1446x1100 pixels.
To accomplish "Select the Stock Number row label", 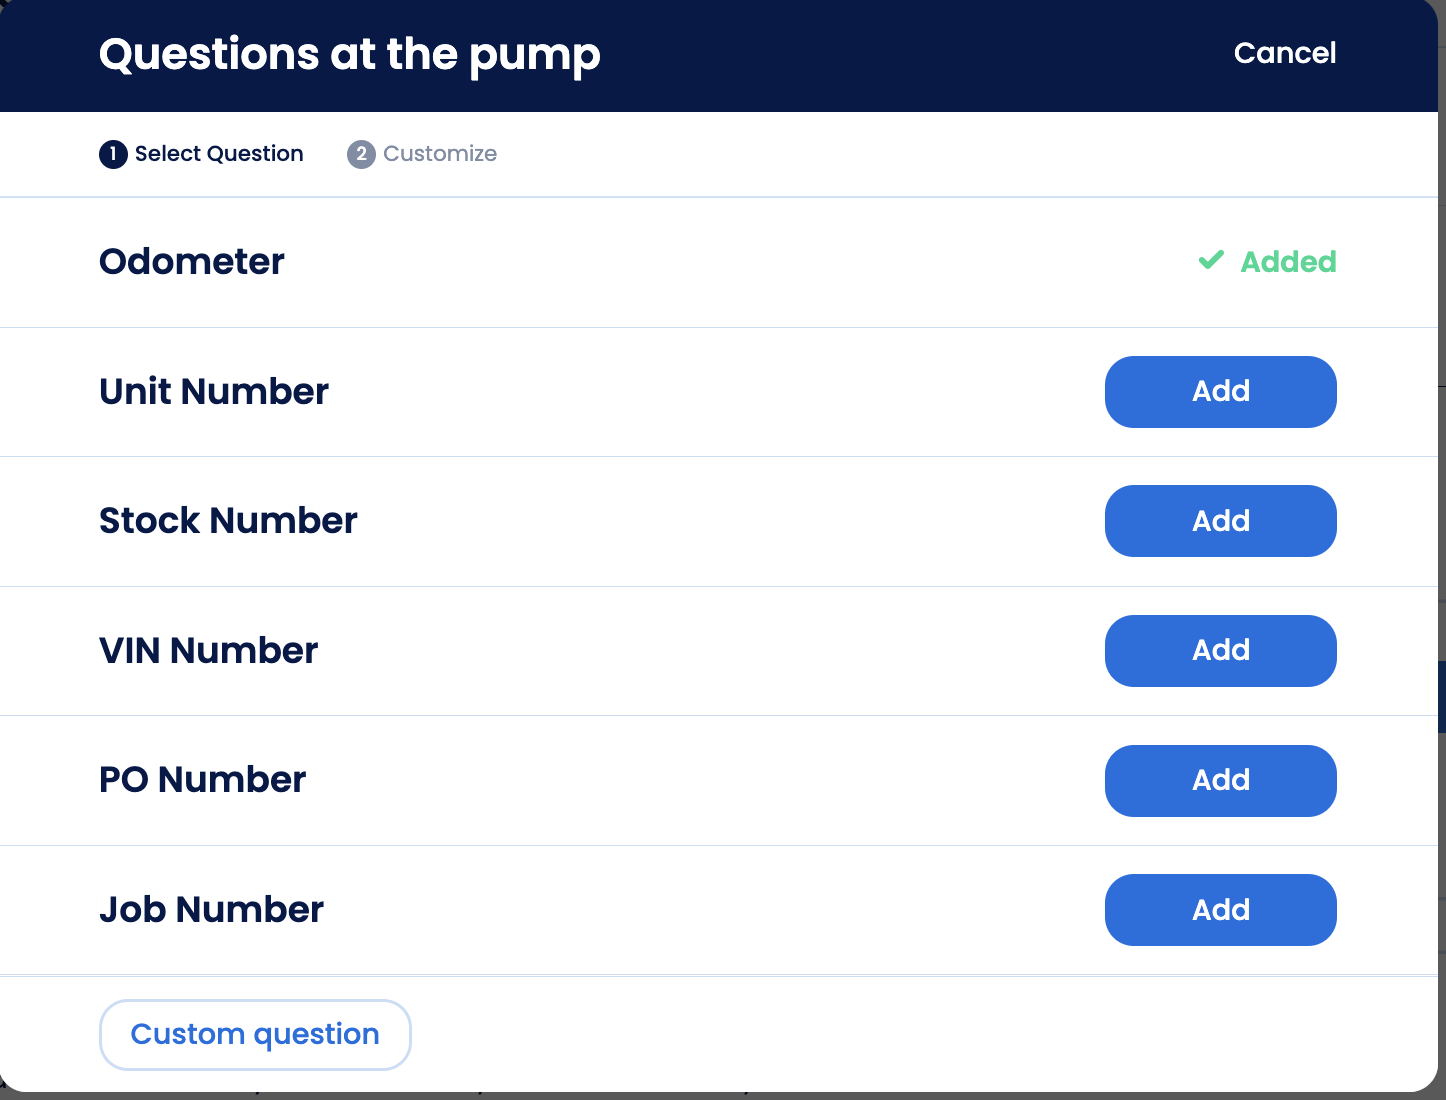I will click(x=228, y=521).
